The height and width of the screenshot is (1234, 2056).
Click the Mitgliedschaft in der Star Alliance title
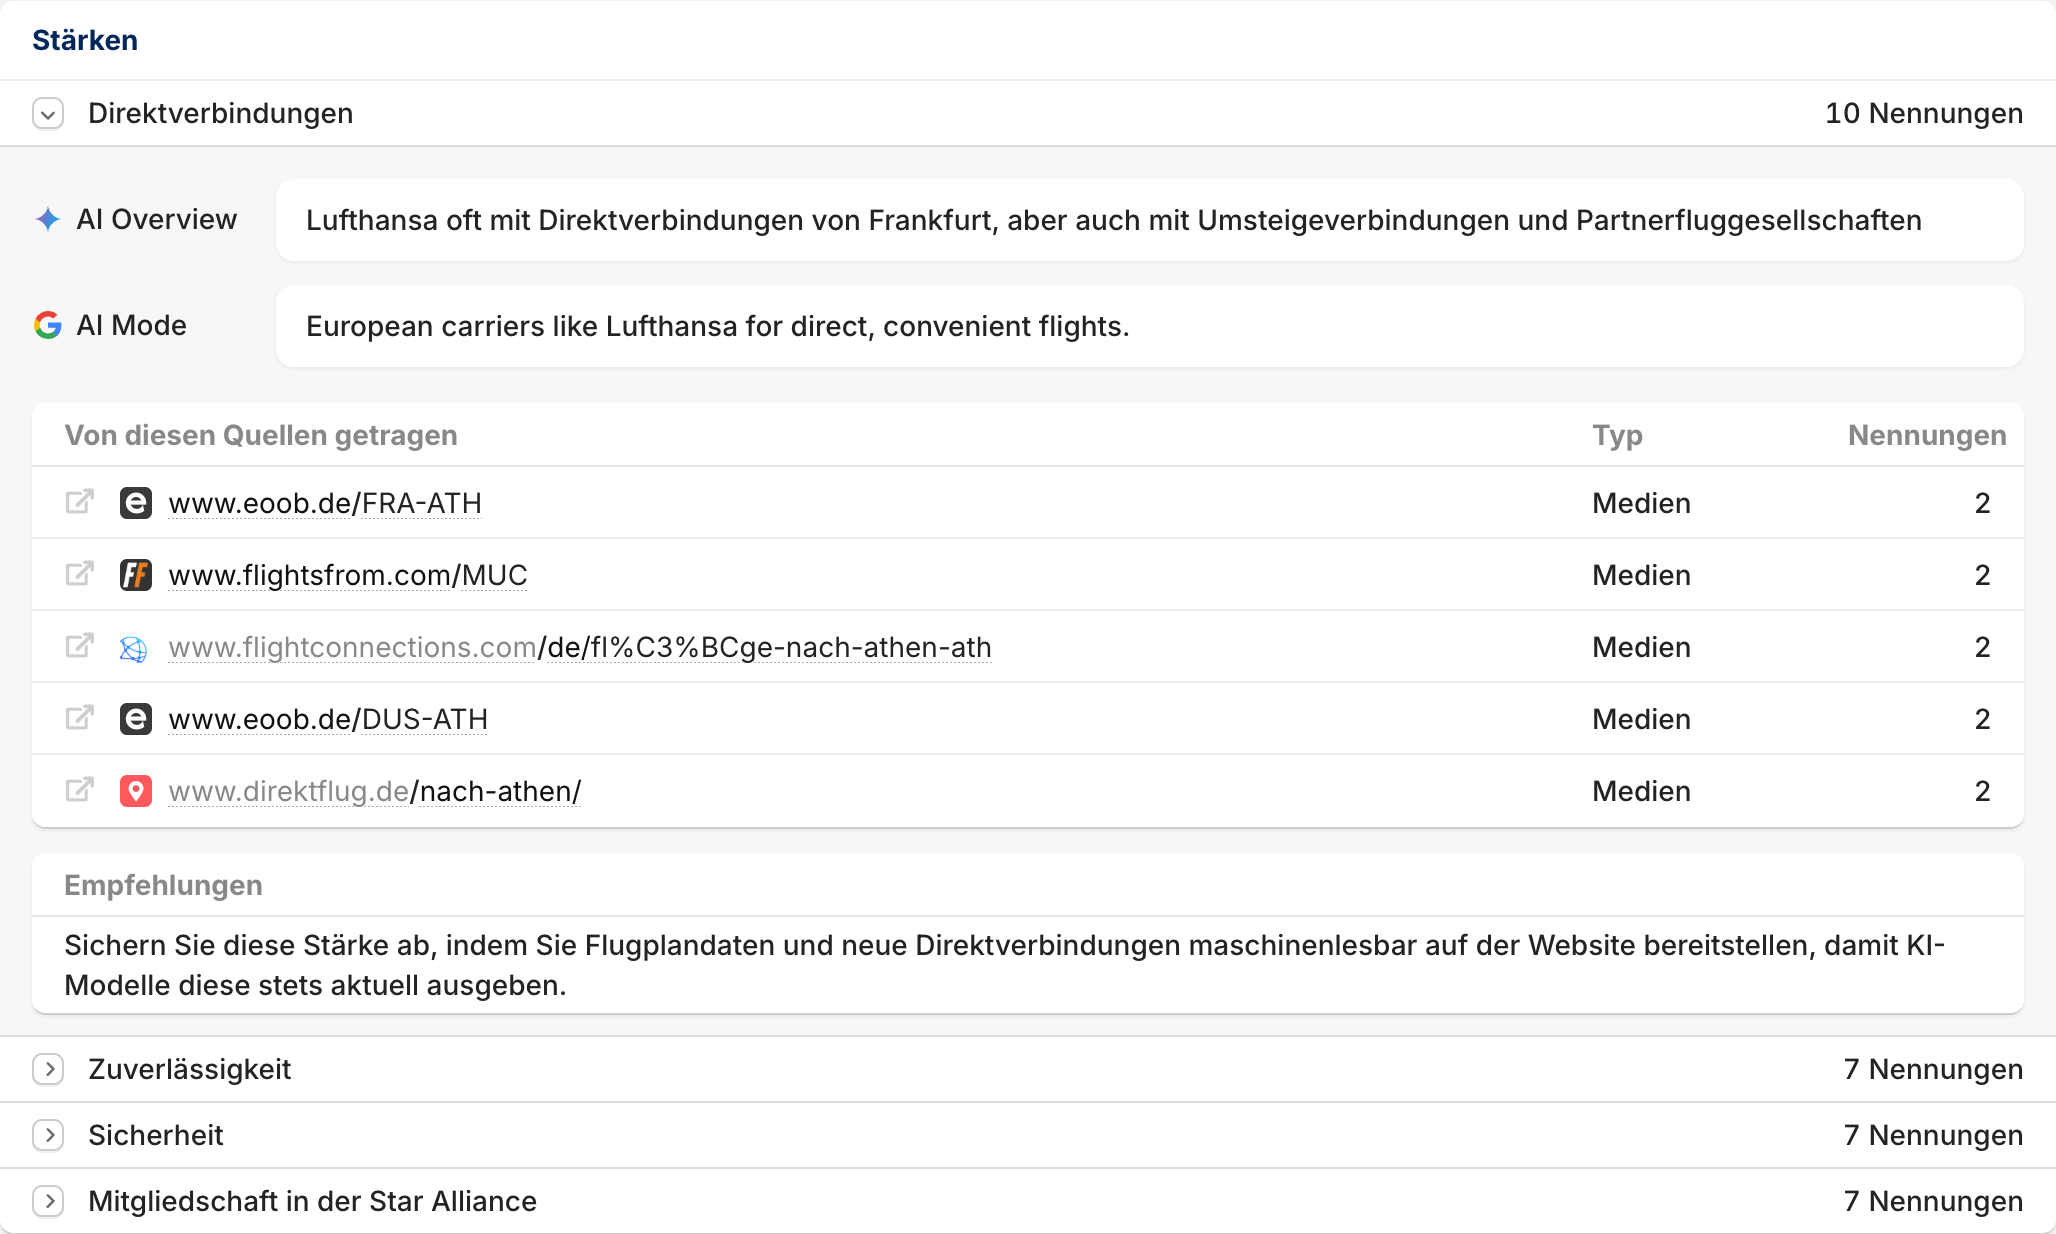click(x=313, y=1202)
